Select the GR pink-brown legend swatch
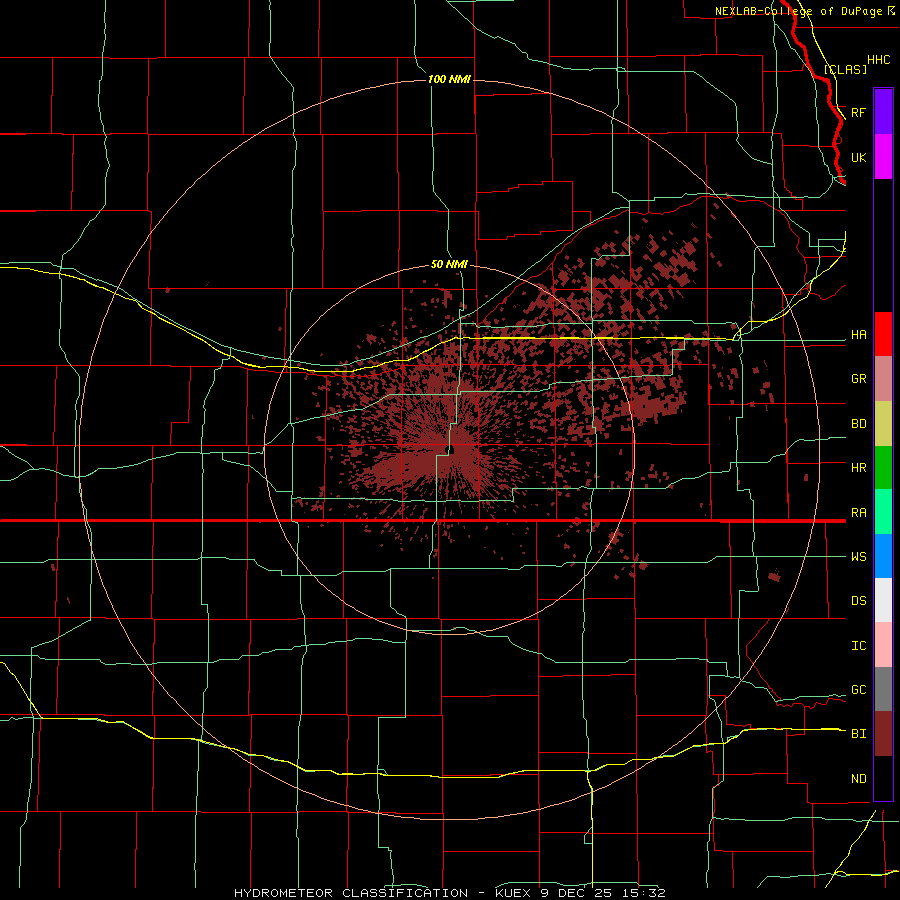This screenshot has height=900, width=900. 883,379
